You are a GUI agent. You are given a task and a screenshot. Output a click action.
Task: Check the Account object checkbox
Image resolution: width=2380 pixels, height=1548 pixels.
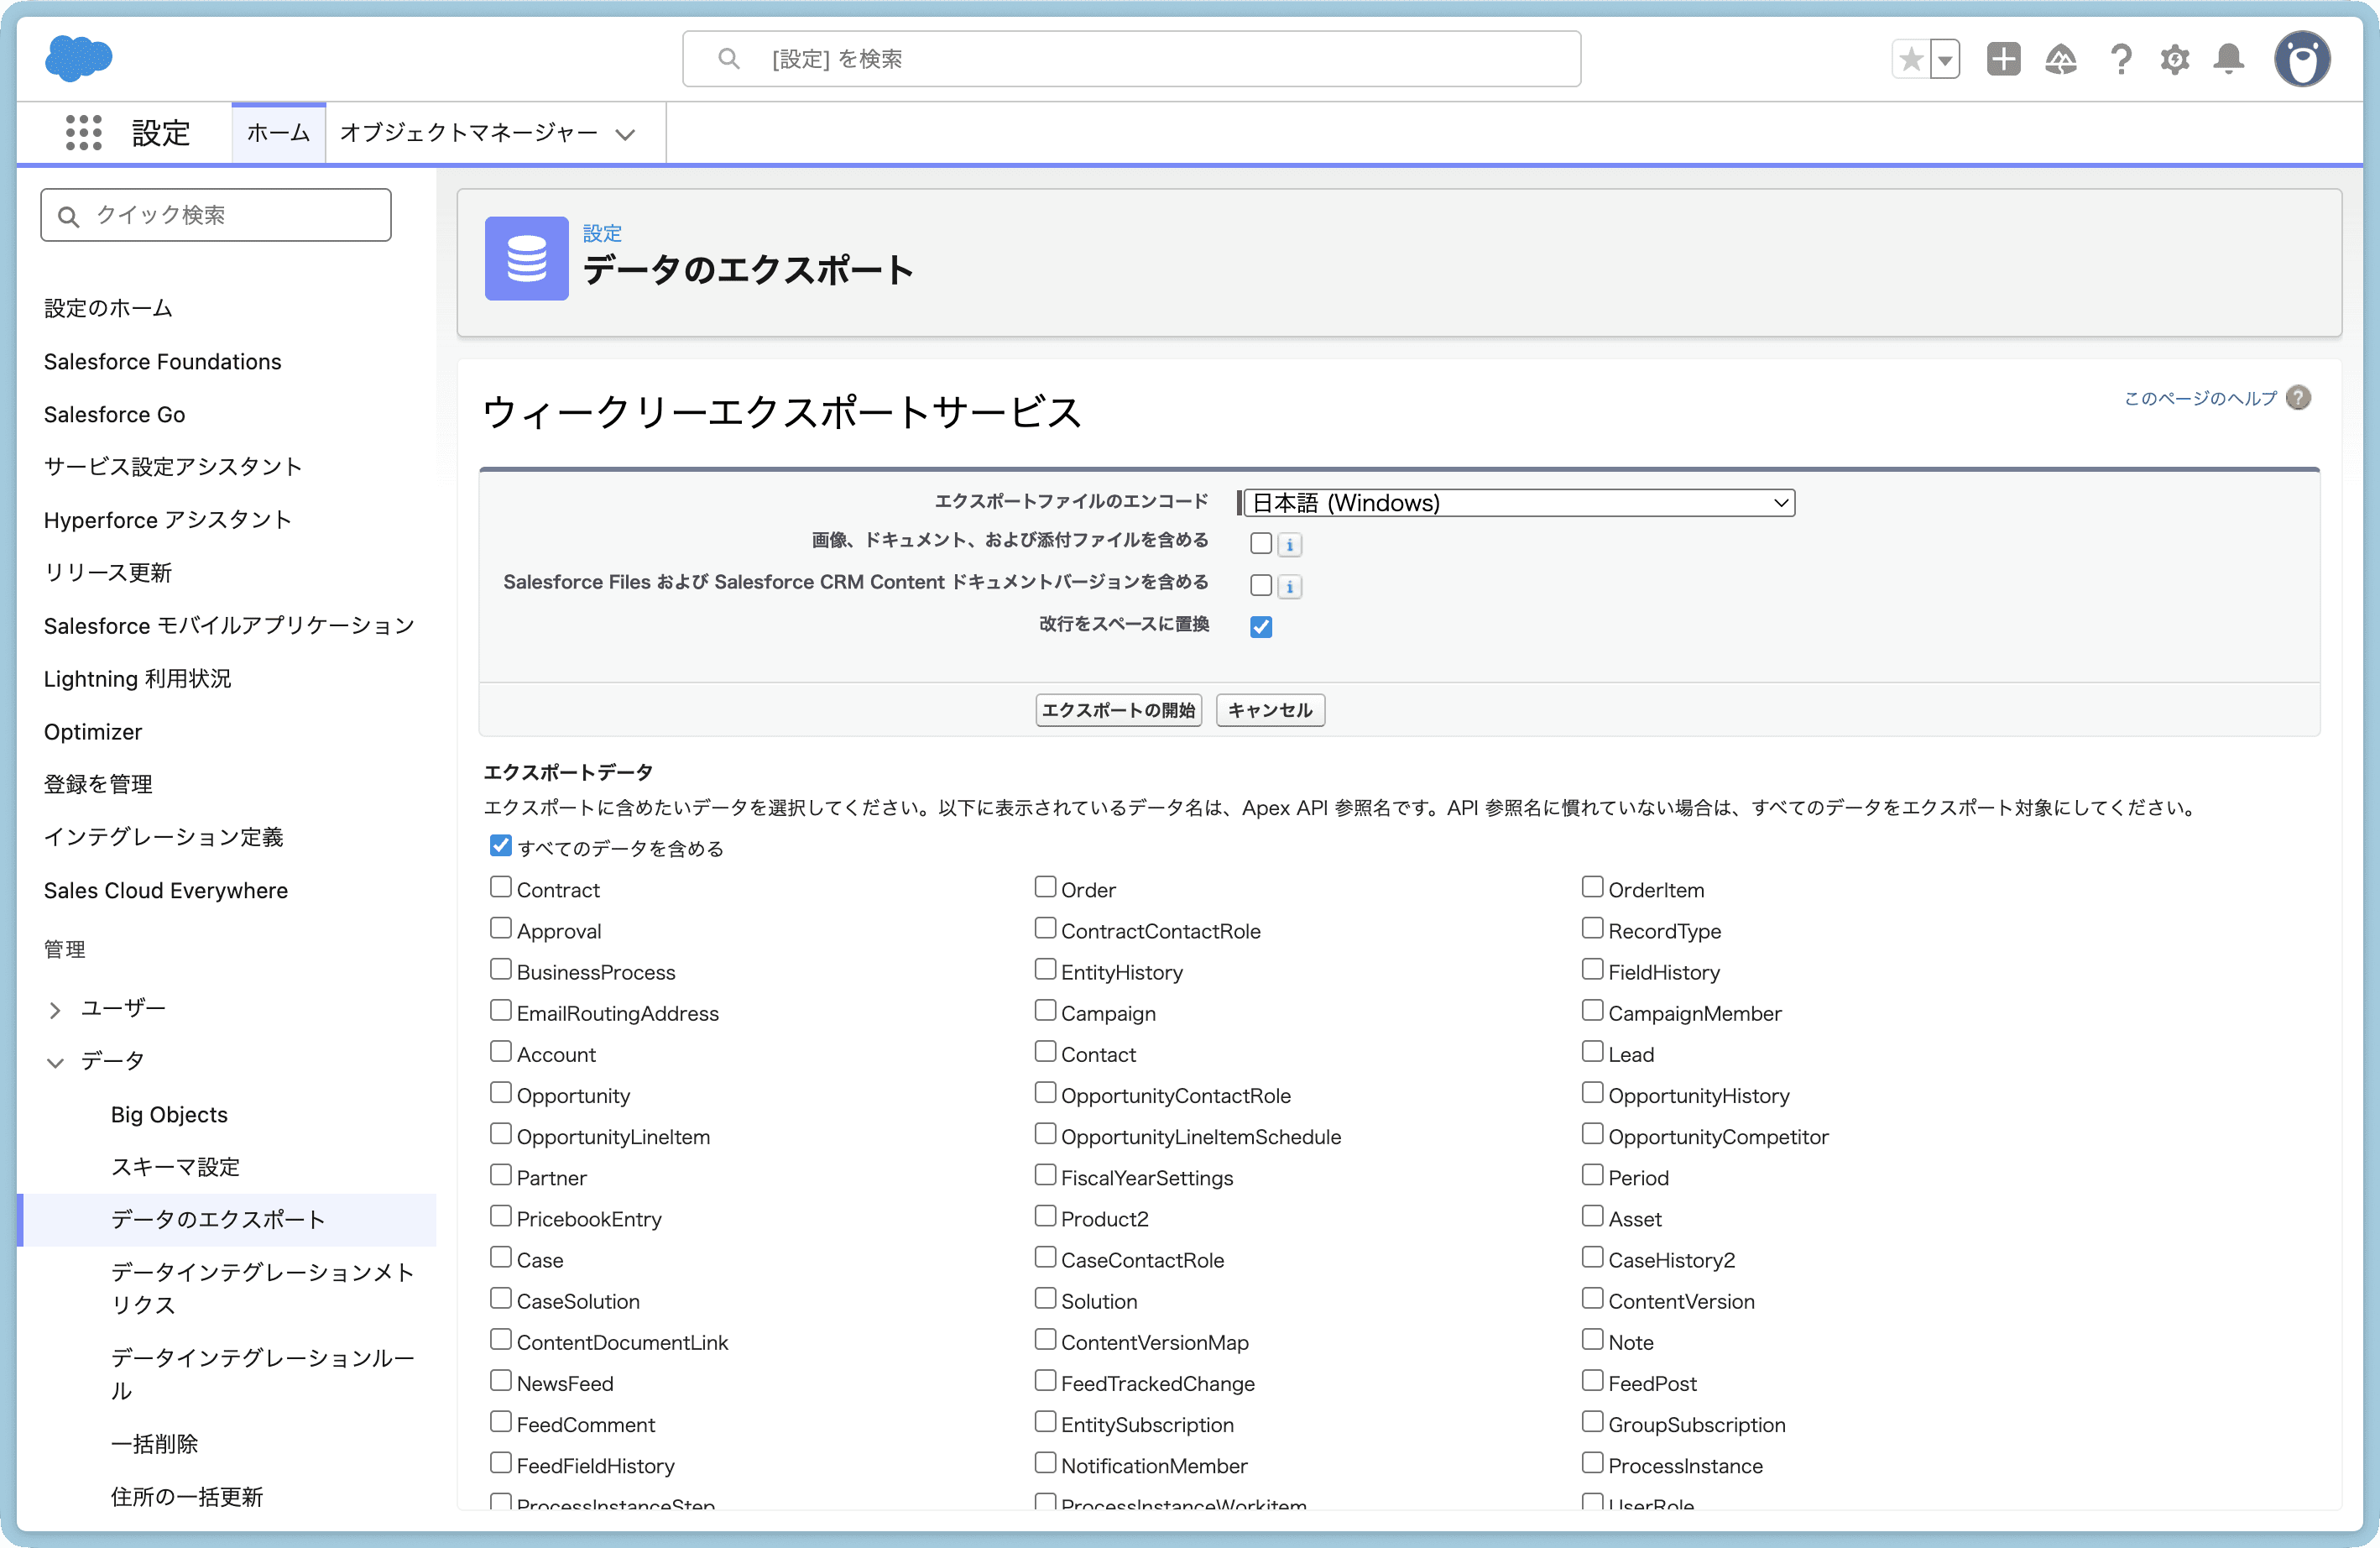coord(501,1052)
